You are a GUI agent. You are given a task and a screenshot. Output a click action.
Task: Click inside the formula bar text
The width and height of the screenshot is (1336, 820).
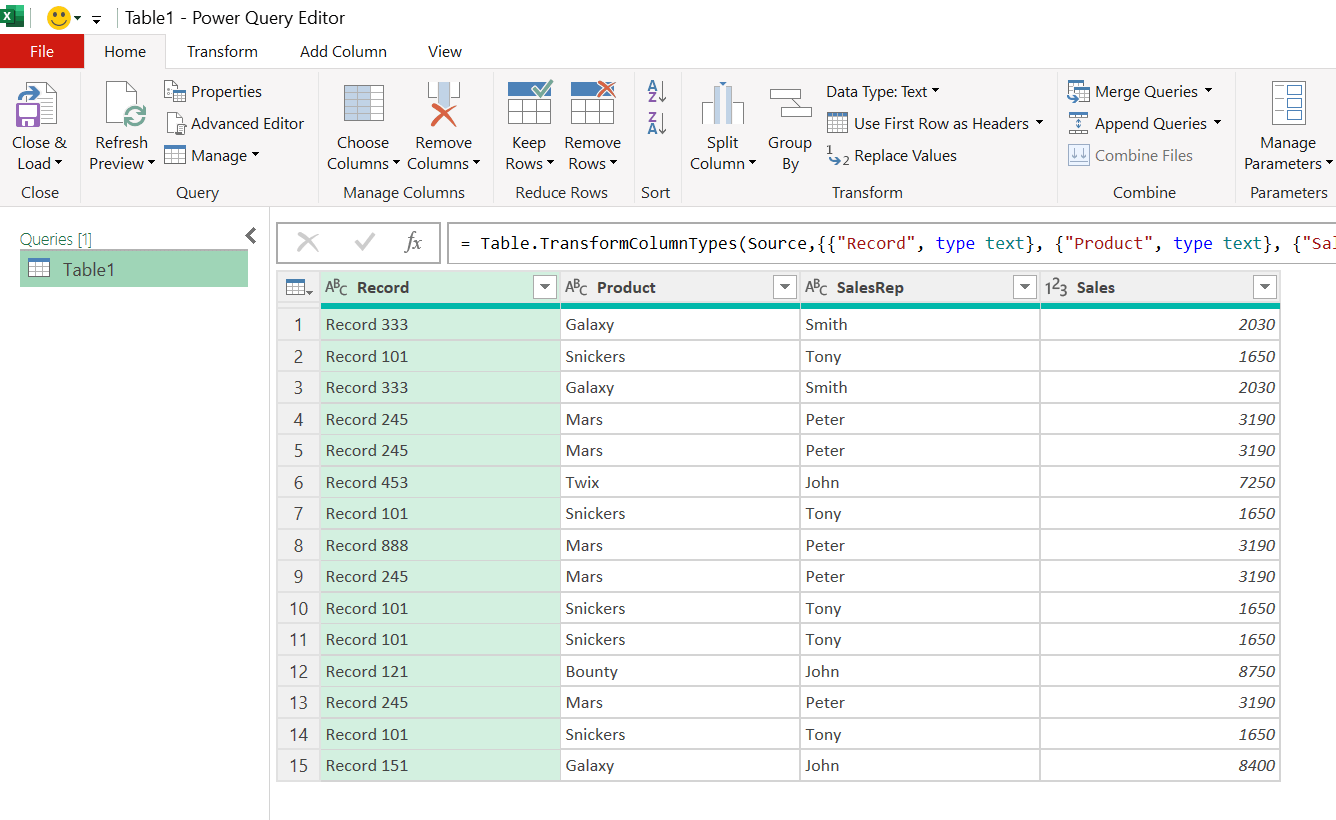click(x=890, y=243)
